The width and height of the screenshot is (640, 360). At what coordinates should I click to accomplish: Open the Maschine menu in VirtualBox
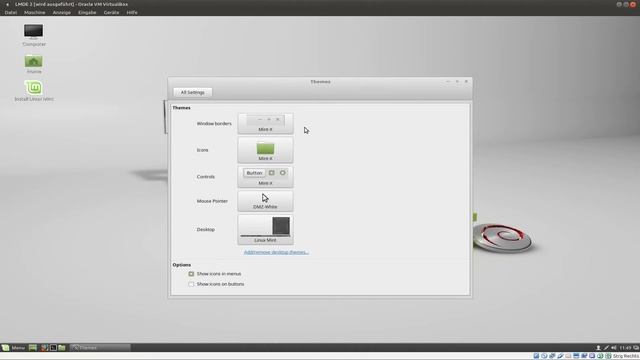[34, 13]
